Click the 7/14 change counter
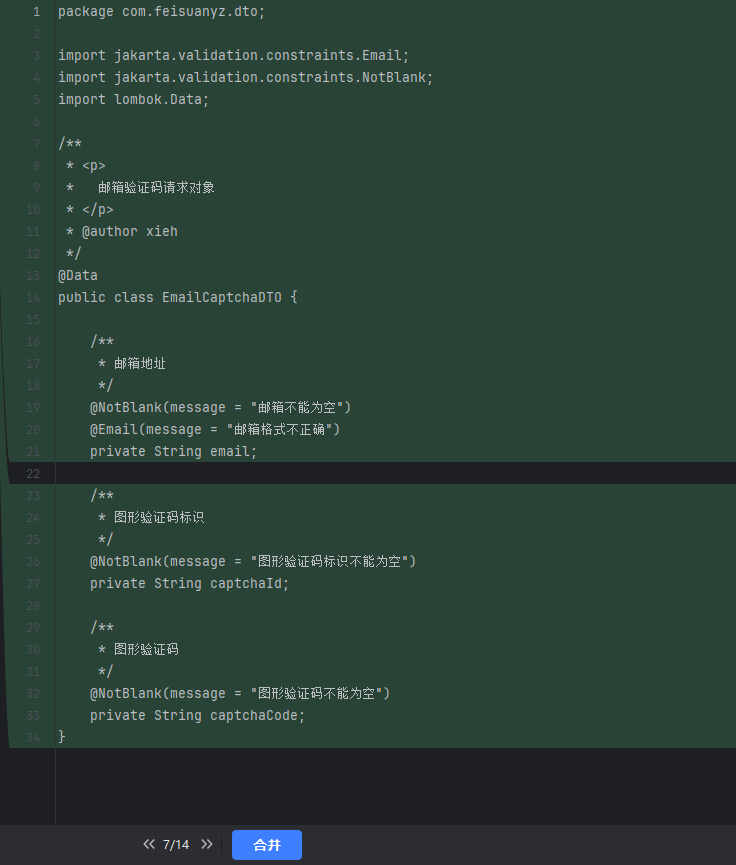Viewport: 736px width, 865px height. [x=176, y=845]
